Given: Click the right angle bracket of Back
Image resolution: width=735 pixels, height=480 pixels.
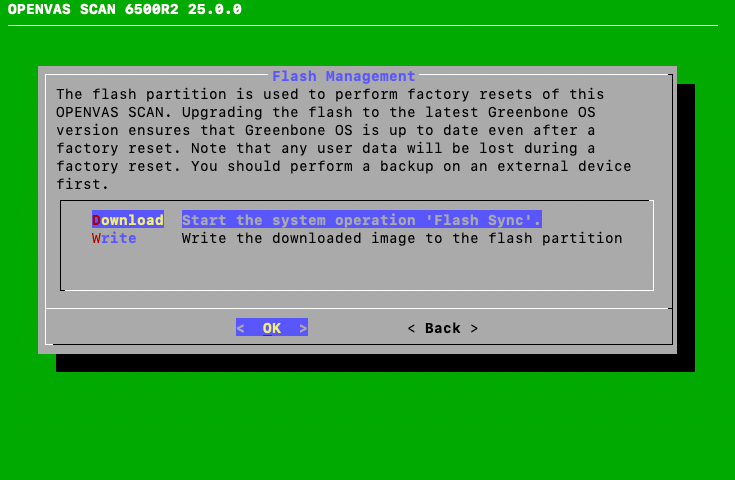Looking at the screenshot, I should pos(474,328).
